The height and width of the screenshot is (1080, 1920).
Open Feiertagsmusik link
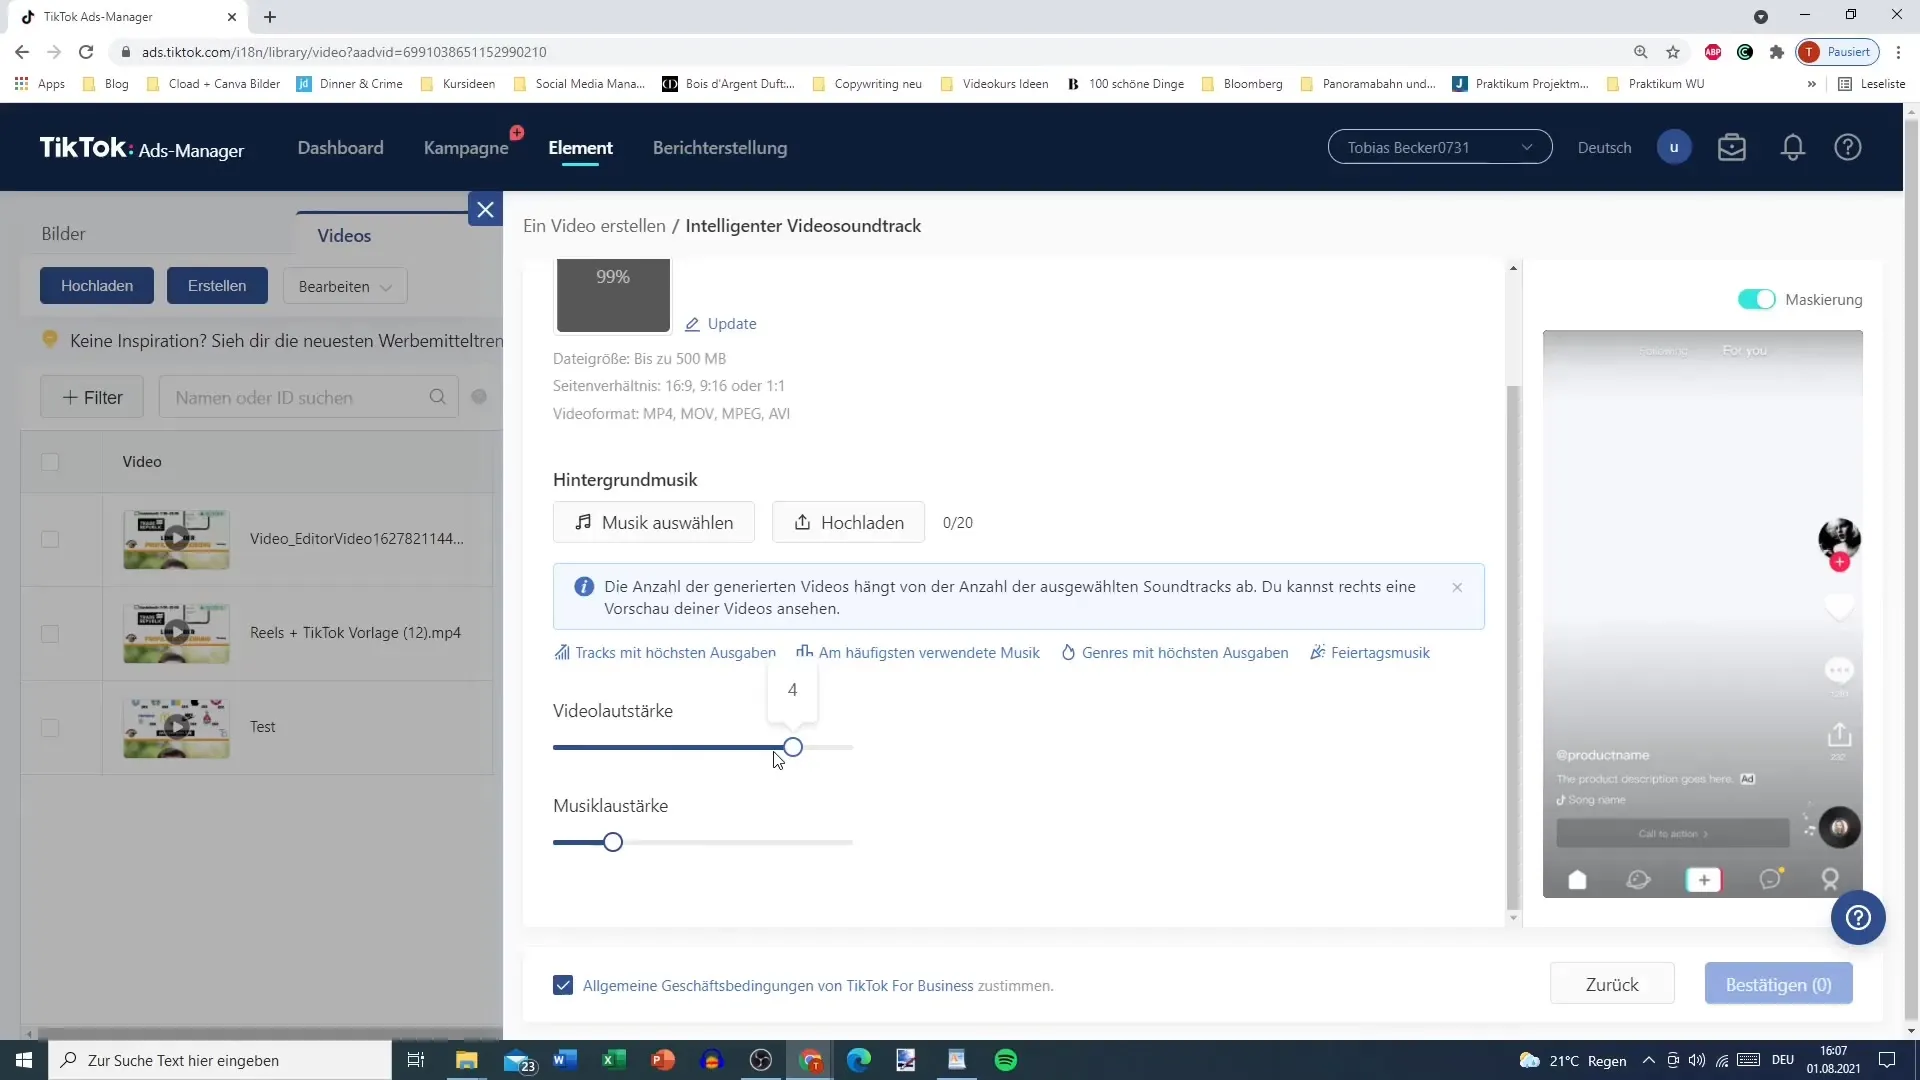(x=1370, y=653)
